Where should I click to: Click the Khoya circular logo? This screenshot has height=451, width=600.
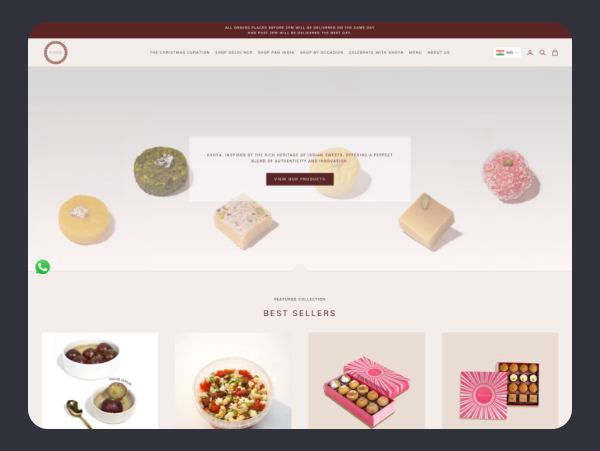click(55, 52)
